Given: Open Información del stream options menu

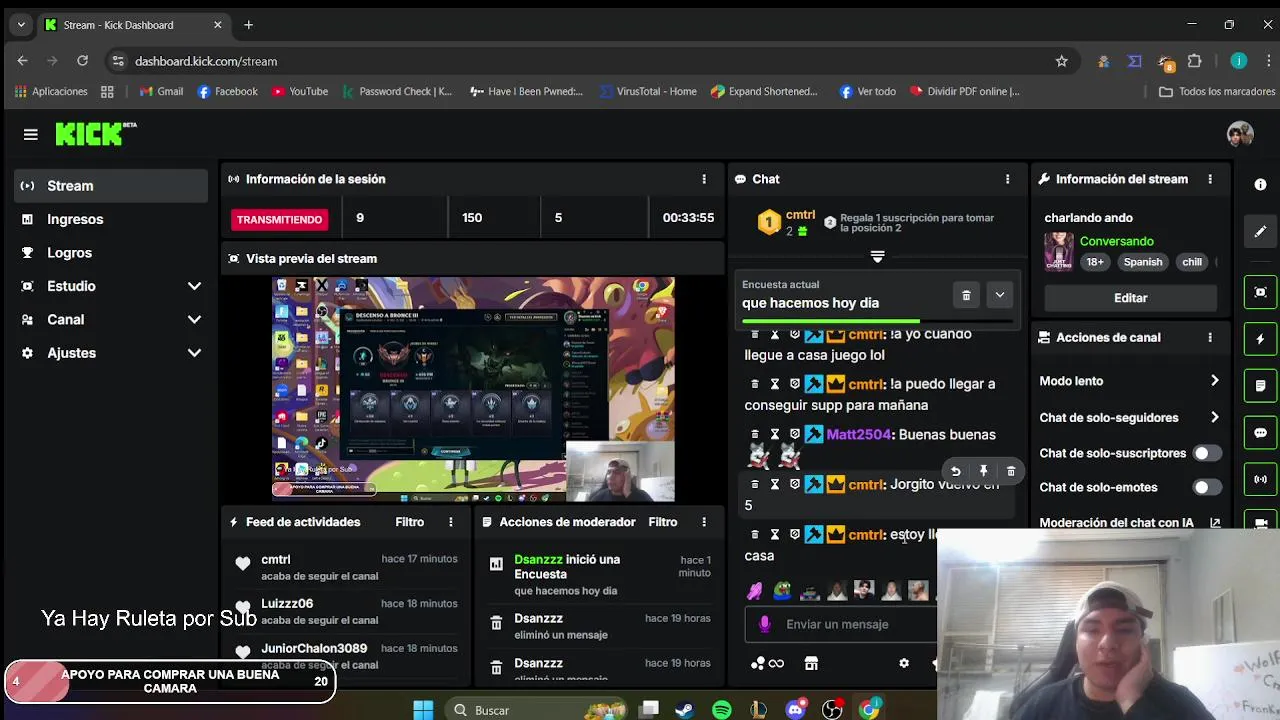Looking at the screenshot, I should coord(1210,179).
